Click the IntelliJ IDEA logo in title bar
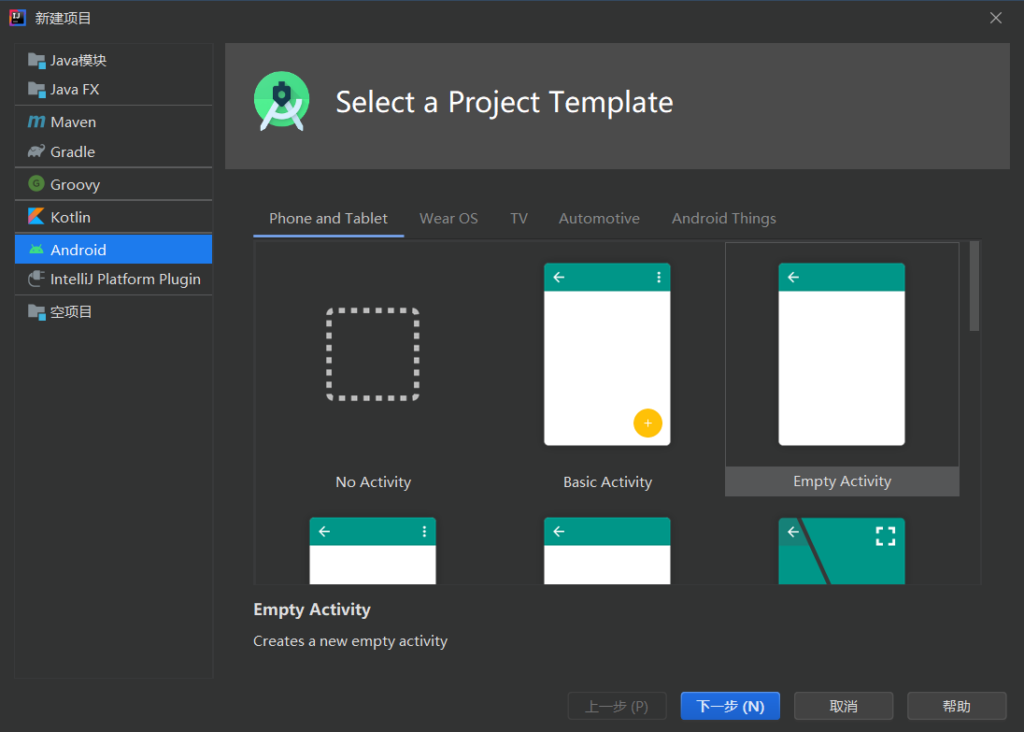This screenshot has width=1024, height=732. (x=17, y=18)
